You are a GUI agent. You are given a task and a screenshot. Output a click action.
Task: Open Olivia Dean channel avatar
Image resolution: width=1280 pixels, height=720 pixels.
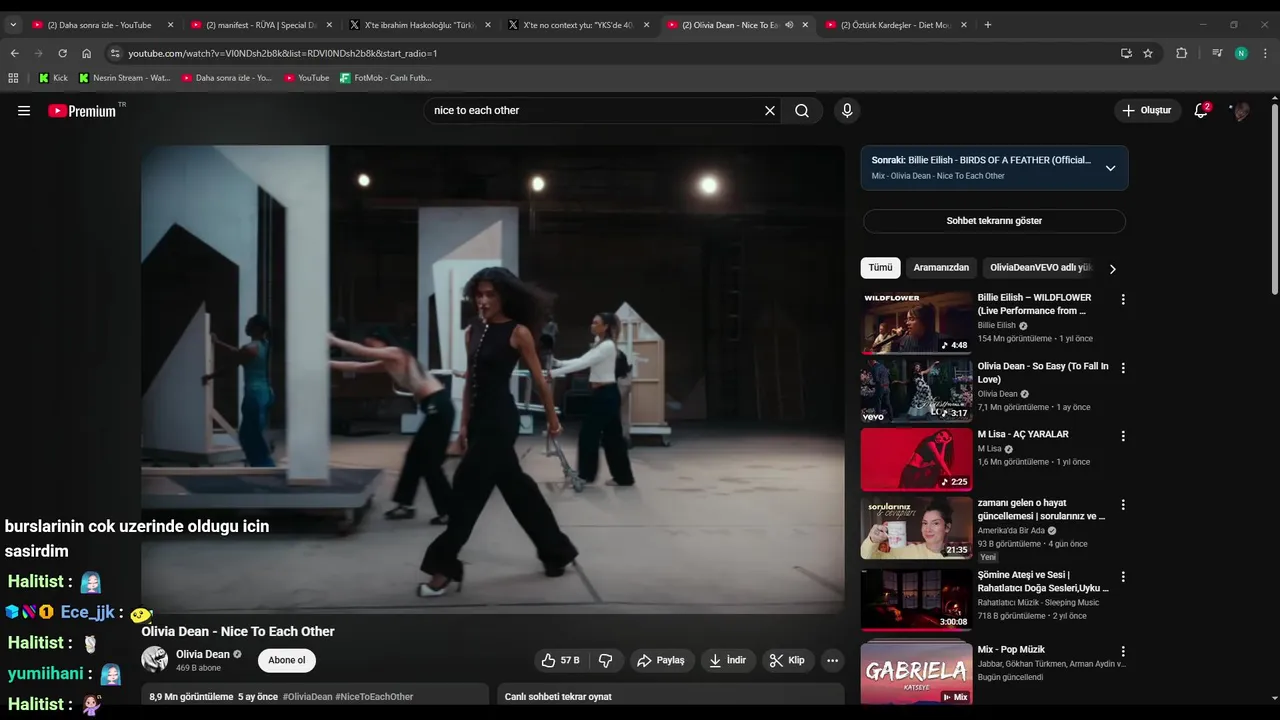pyautogui.click(x=155, y=660)
